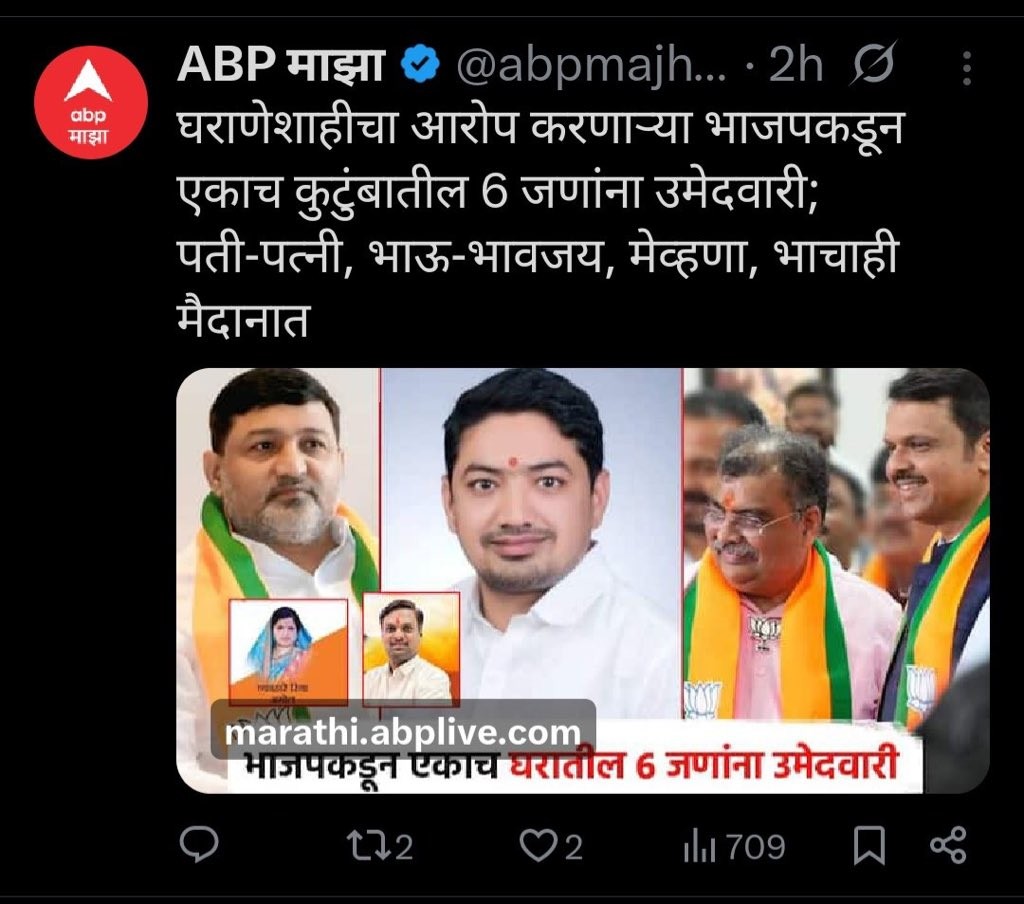This screenshot has width=1024, height=904.
Task: Open the article preview card image
Action: (x=583, y=581)
